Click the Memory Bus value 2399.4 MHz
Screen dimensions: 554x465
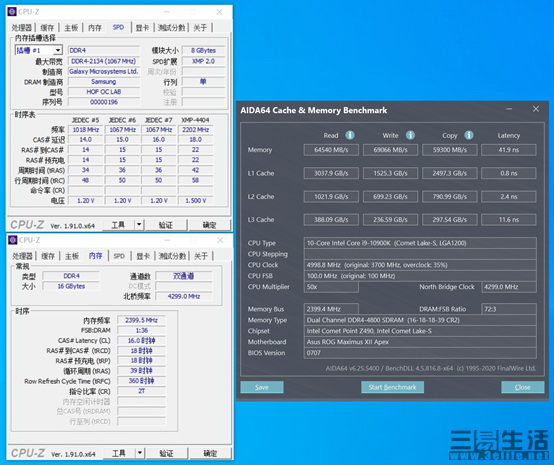pyautogui.click(x=331, y=309)
